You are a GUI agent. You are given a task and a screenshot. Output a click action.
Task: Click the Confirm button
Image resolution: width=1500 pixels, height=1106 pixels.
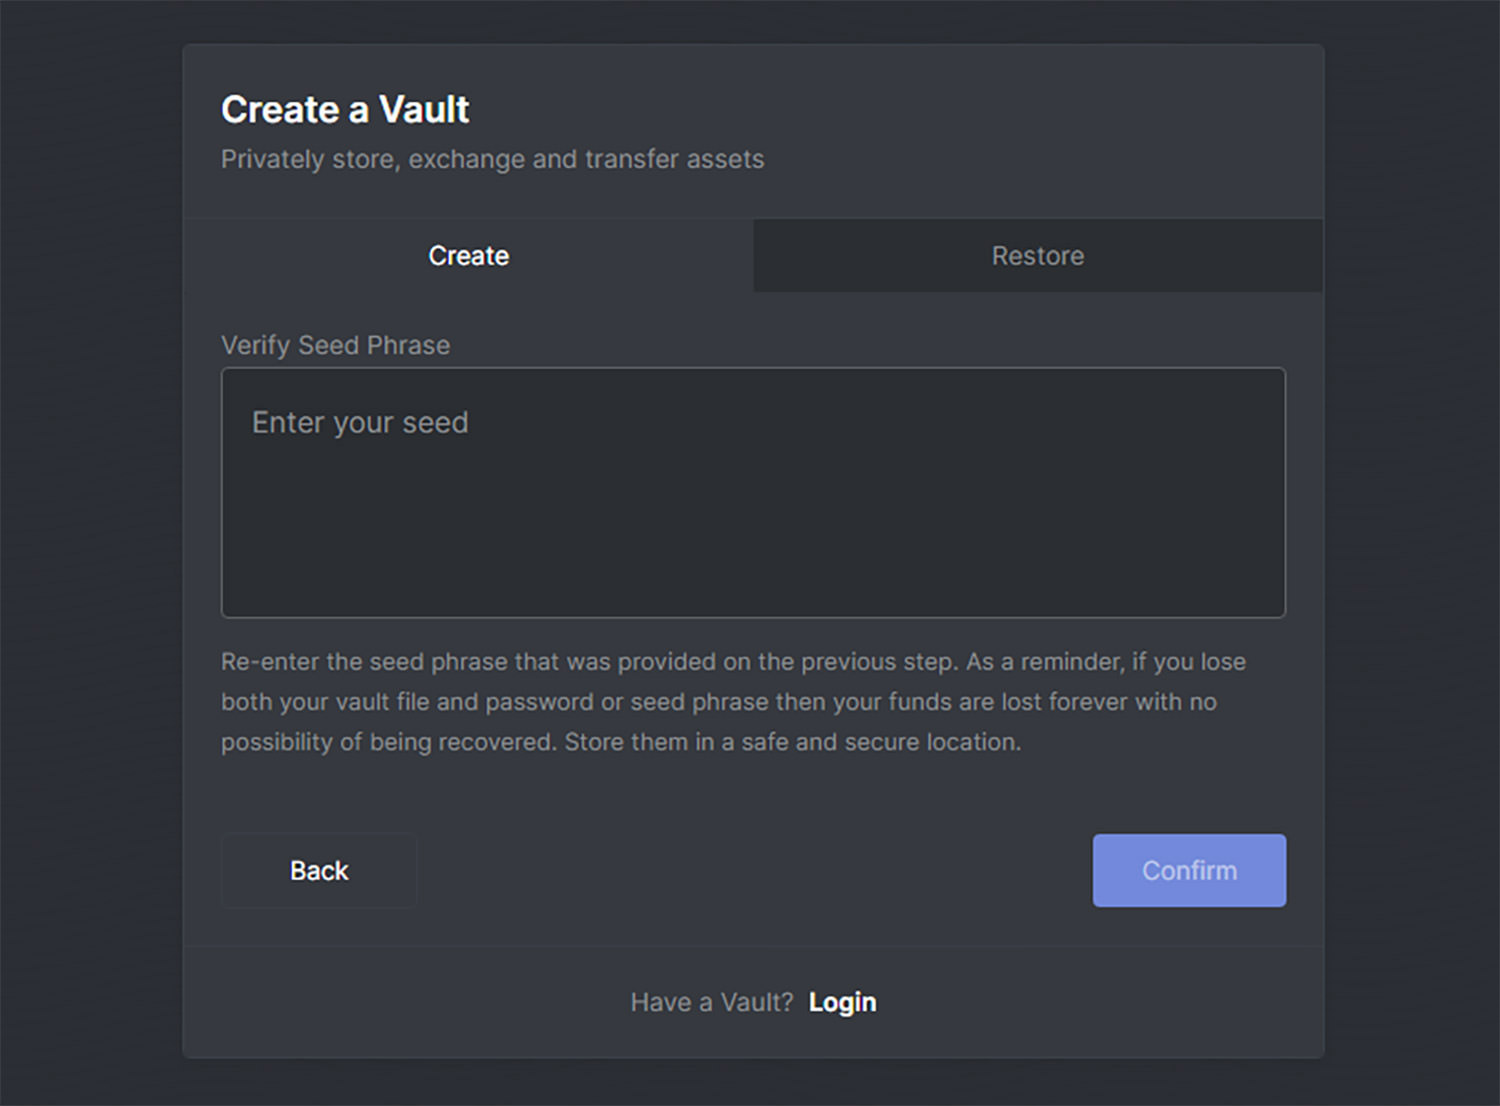[x=1189, y=870]
